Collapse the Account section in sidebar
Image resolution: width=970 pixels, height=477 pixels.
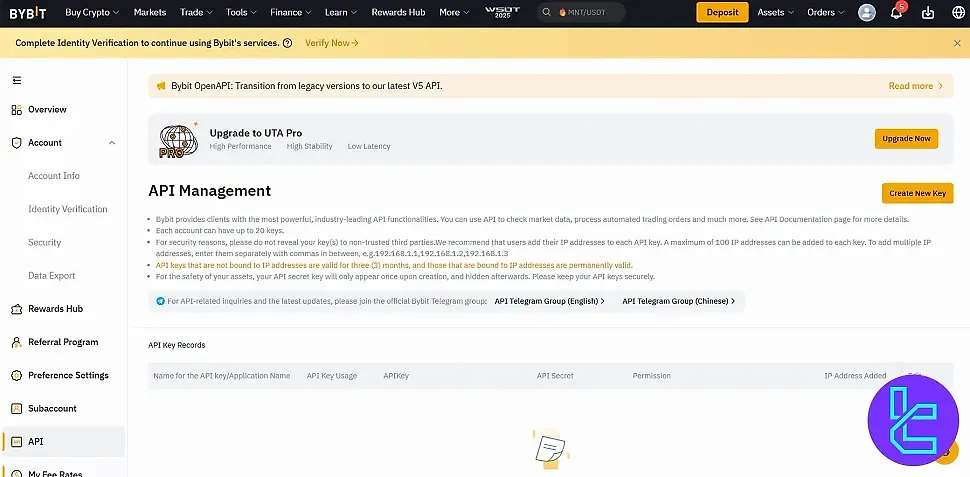pos(112,143)
